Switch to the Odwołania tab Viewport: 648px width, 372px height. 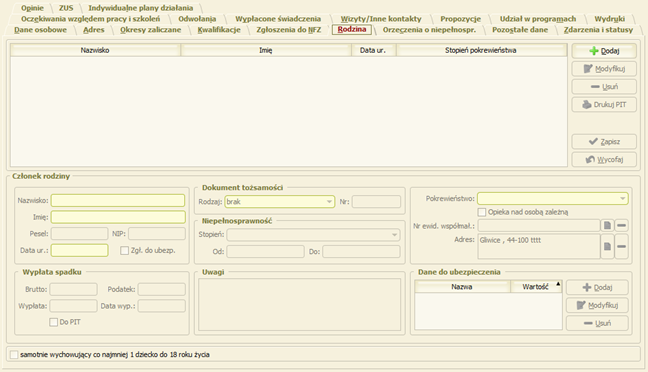(x=197, y=19)
